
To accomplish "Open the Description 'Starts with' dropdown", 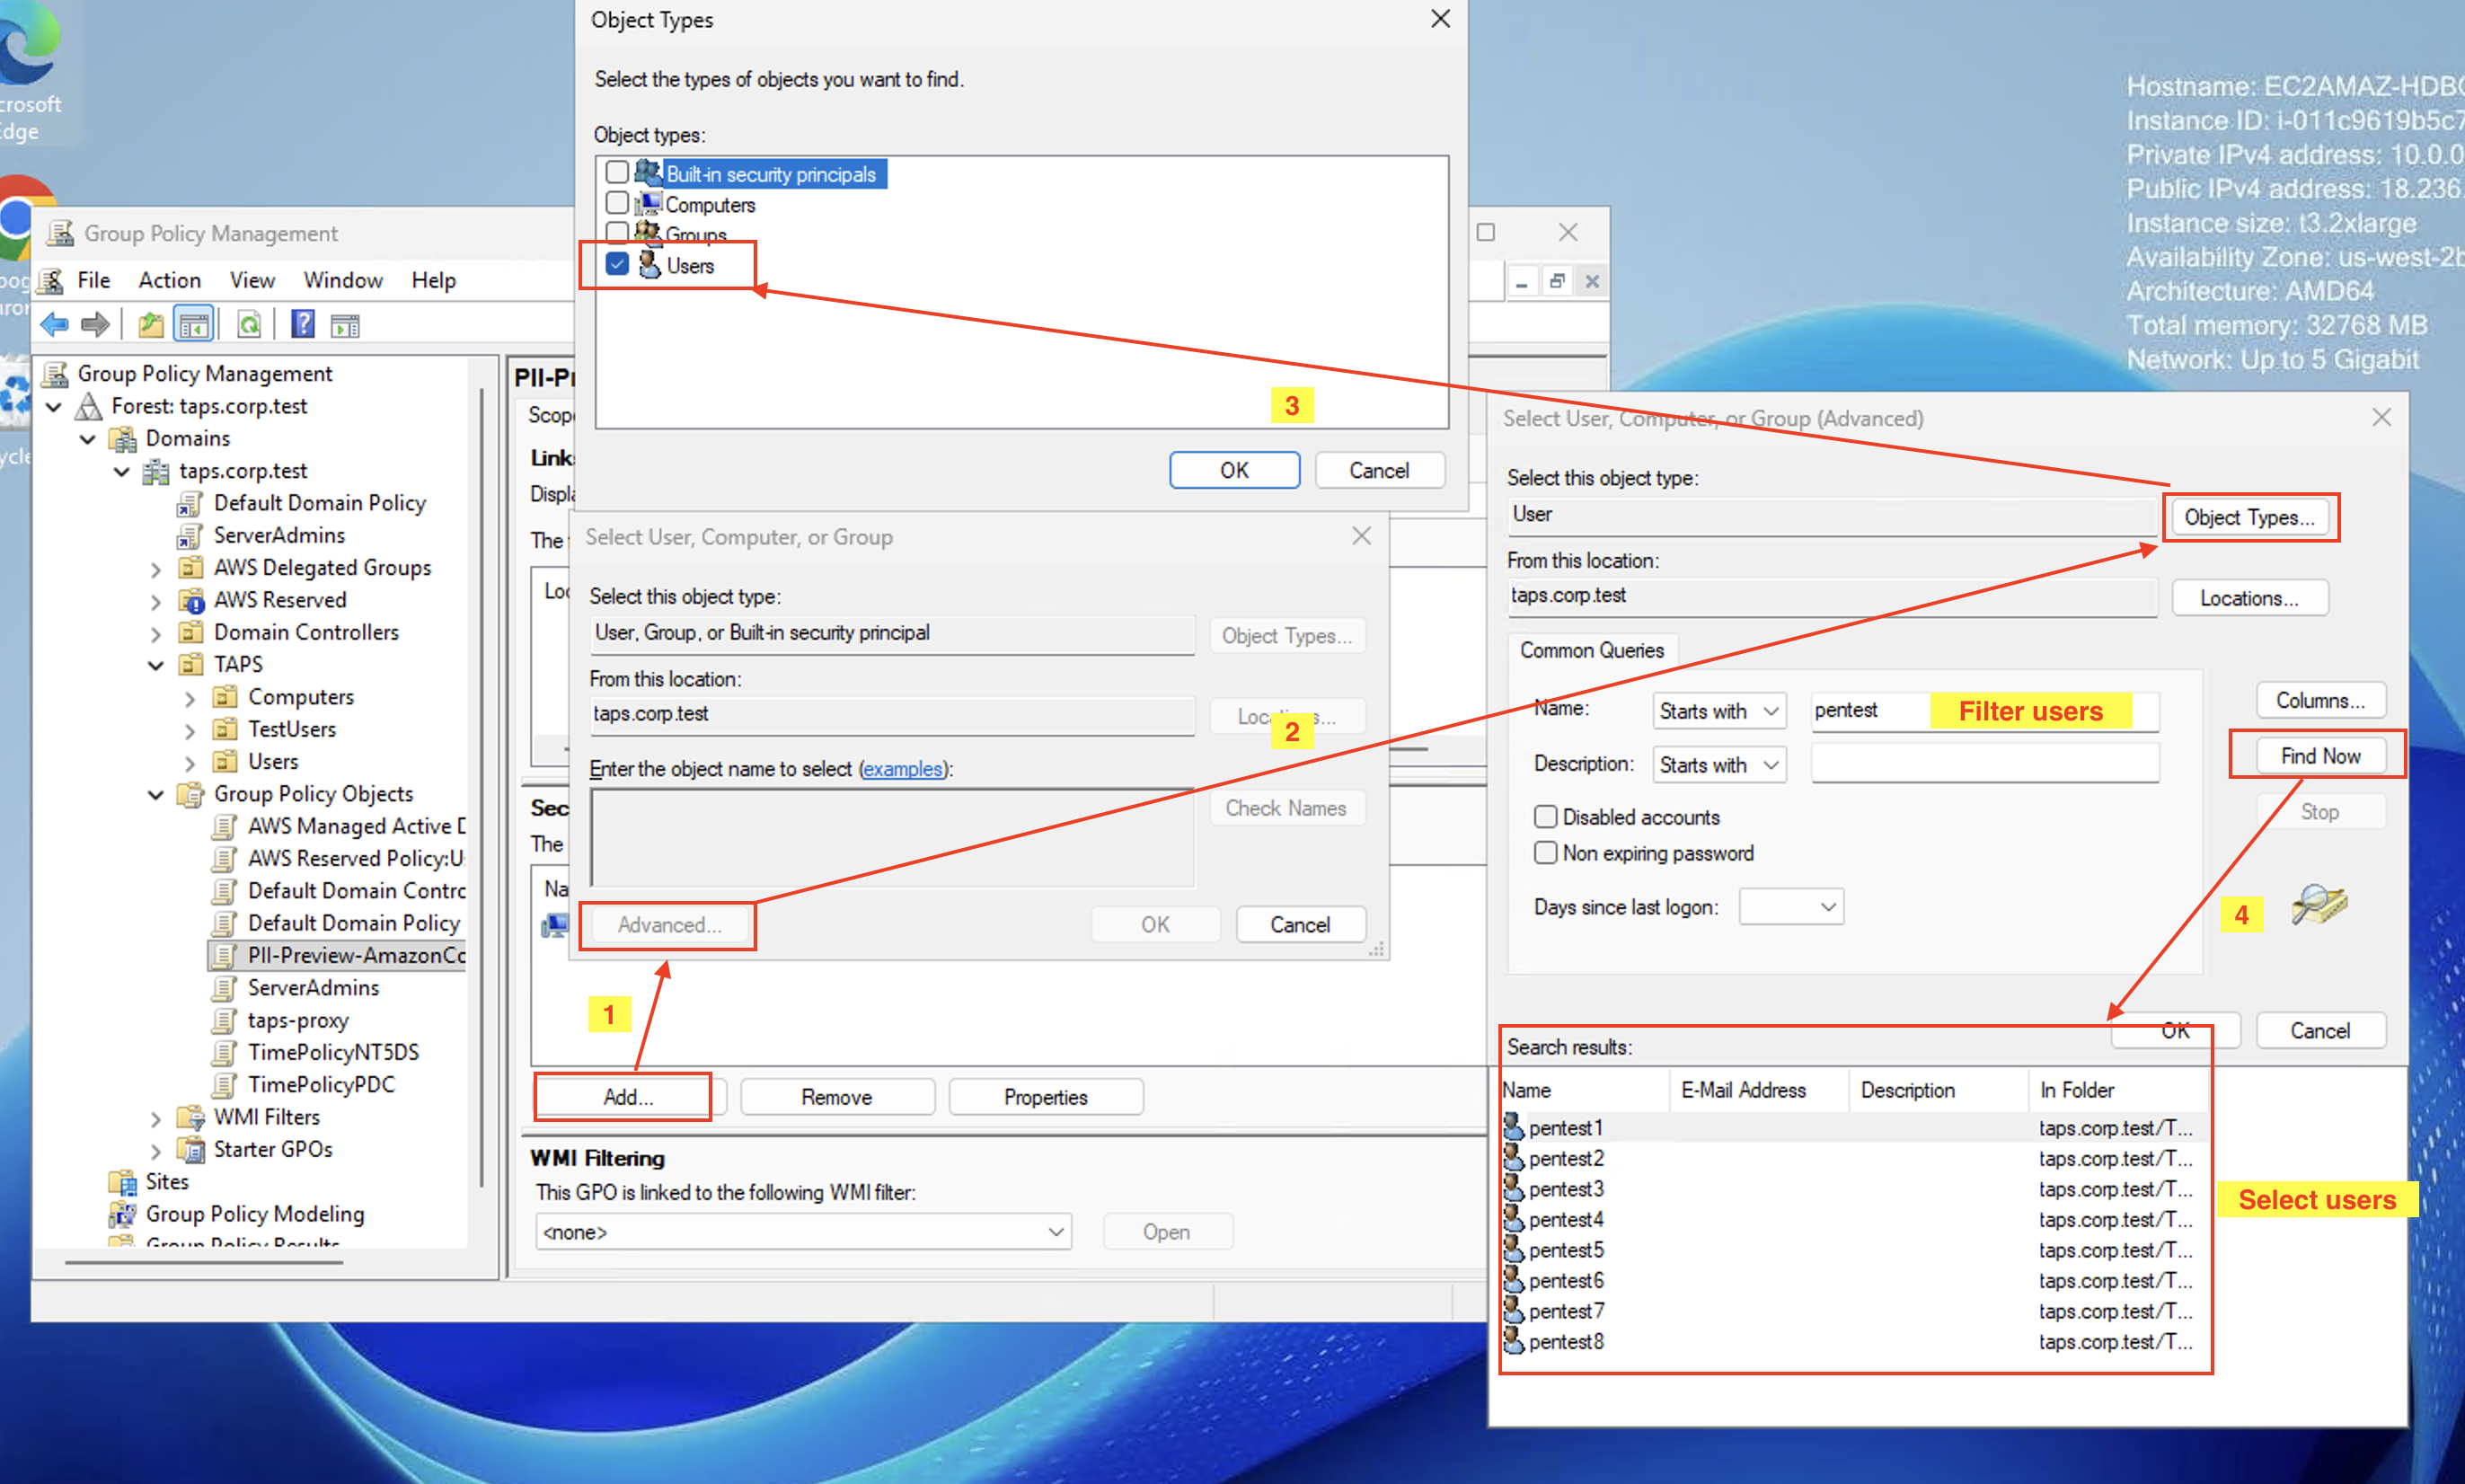I will pos(1719,765).
